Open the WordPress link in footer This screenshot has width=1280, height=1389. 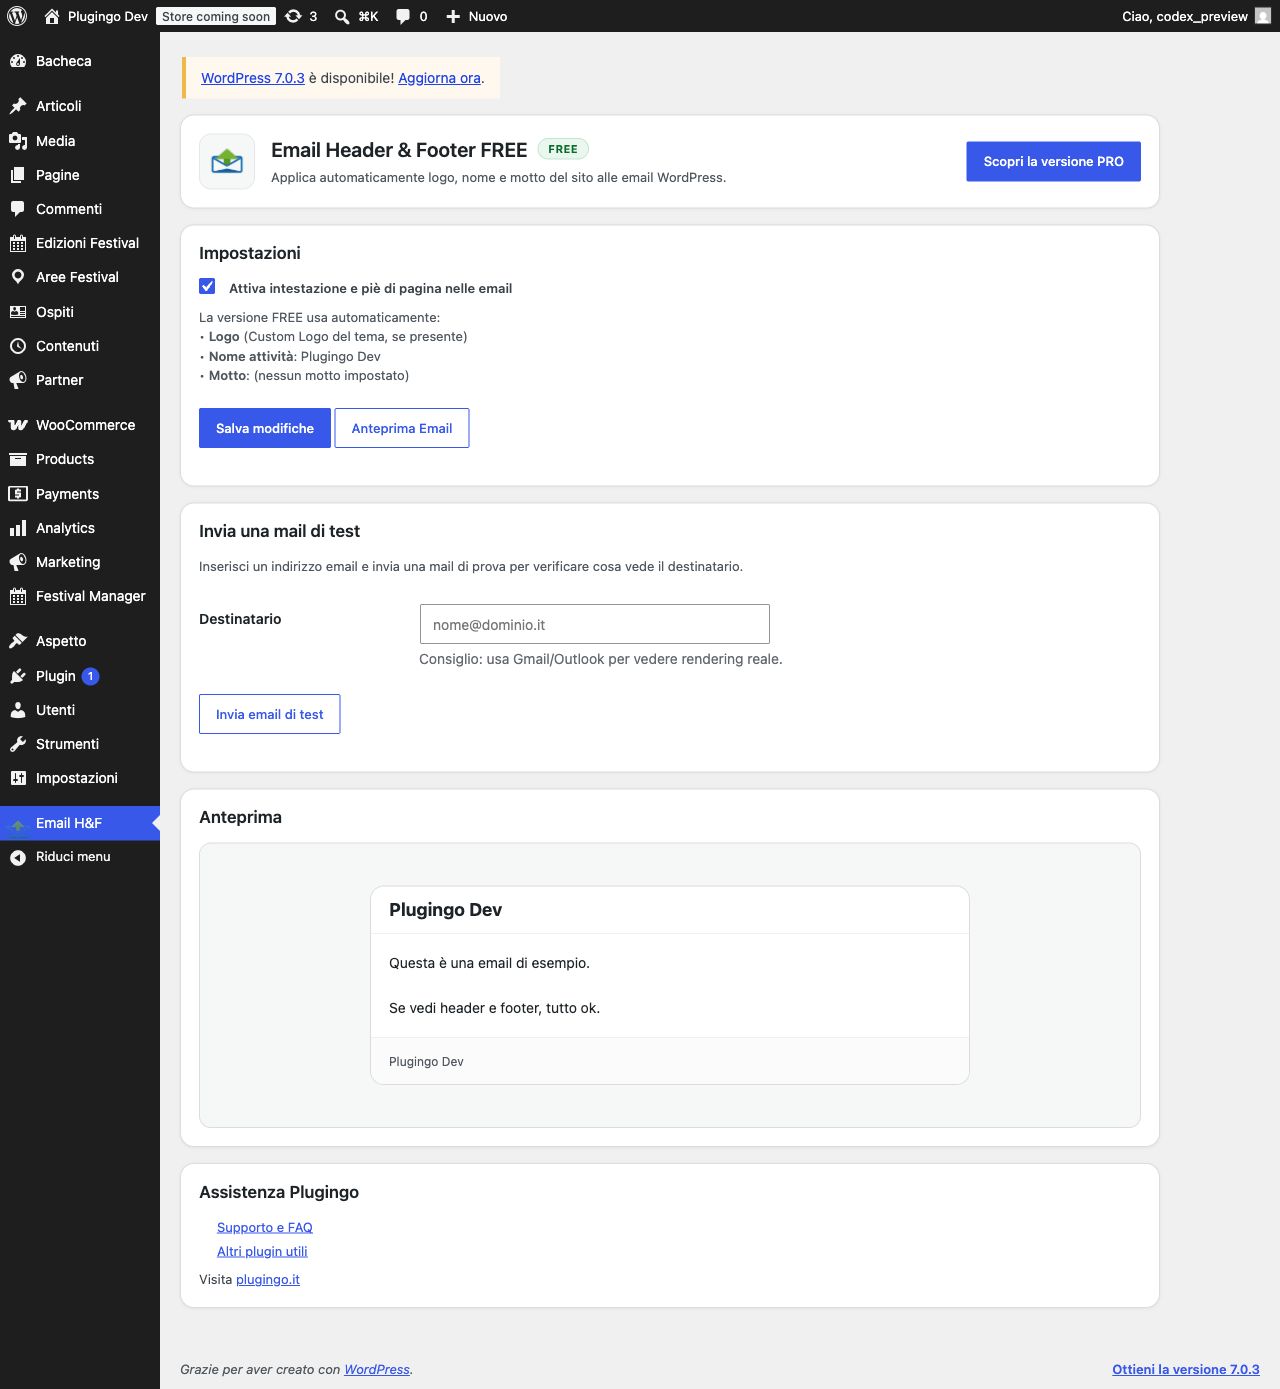click(377, 1369)
